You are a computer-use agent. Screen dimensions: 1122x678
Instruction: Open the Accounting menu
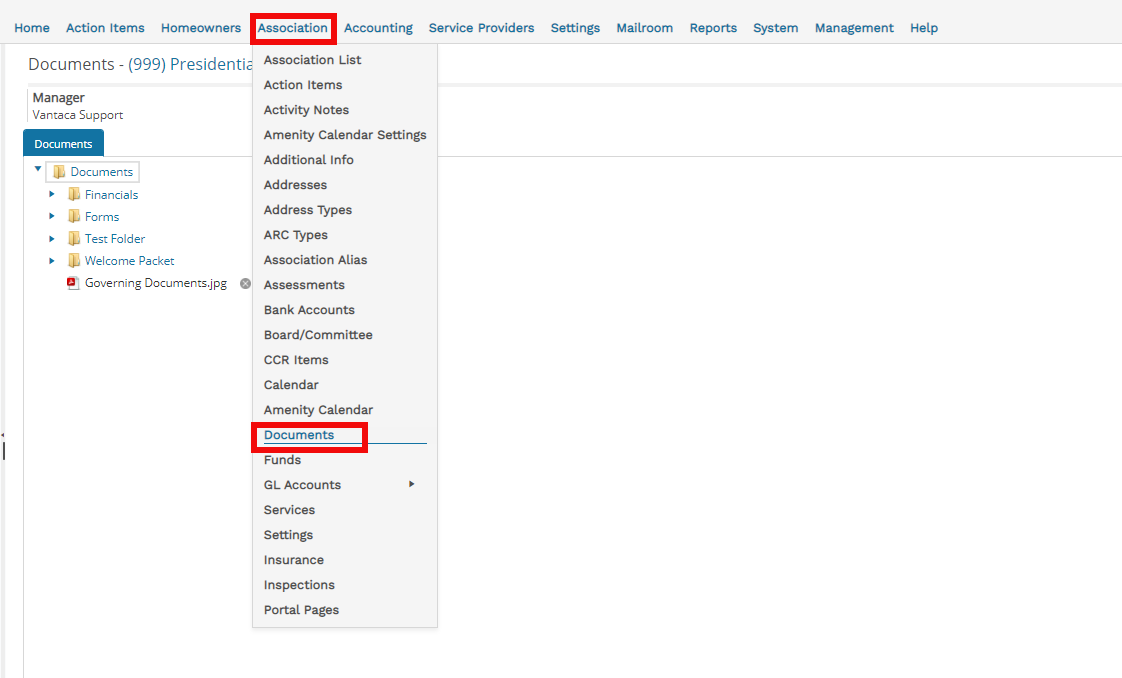point(379,28)
